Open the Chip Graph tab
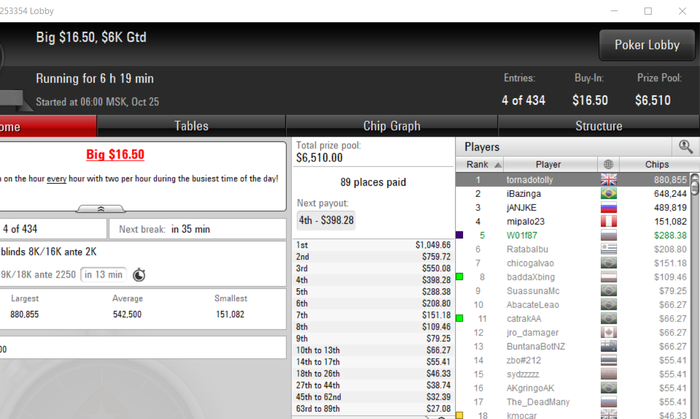This screenshot has width=700, height=419. (x=392, y=126)
